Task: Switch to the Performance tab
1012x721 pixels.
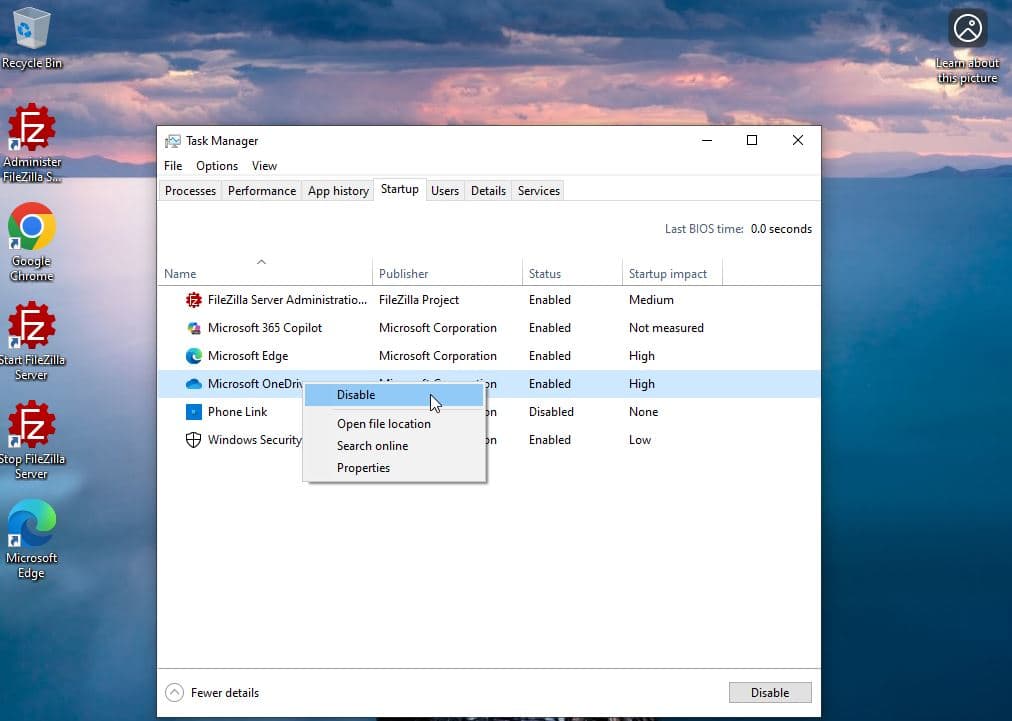Action: [x=262, y=191]
